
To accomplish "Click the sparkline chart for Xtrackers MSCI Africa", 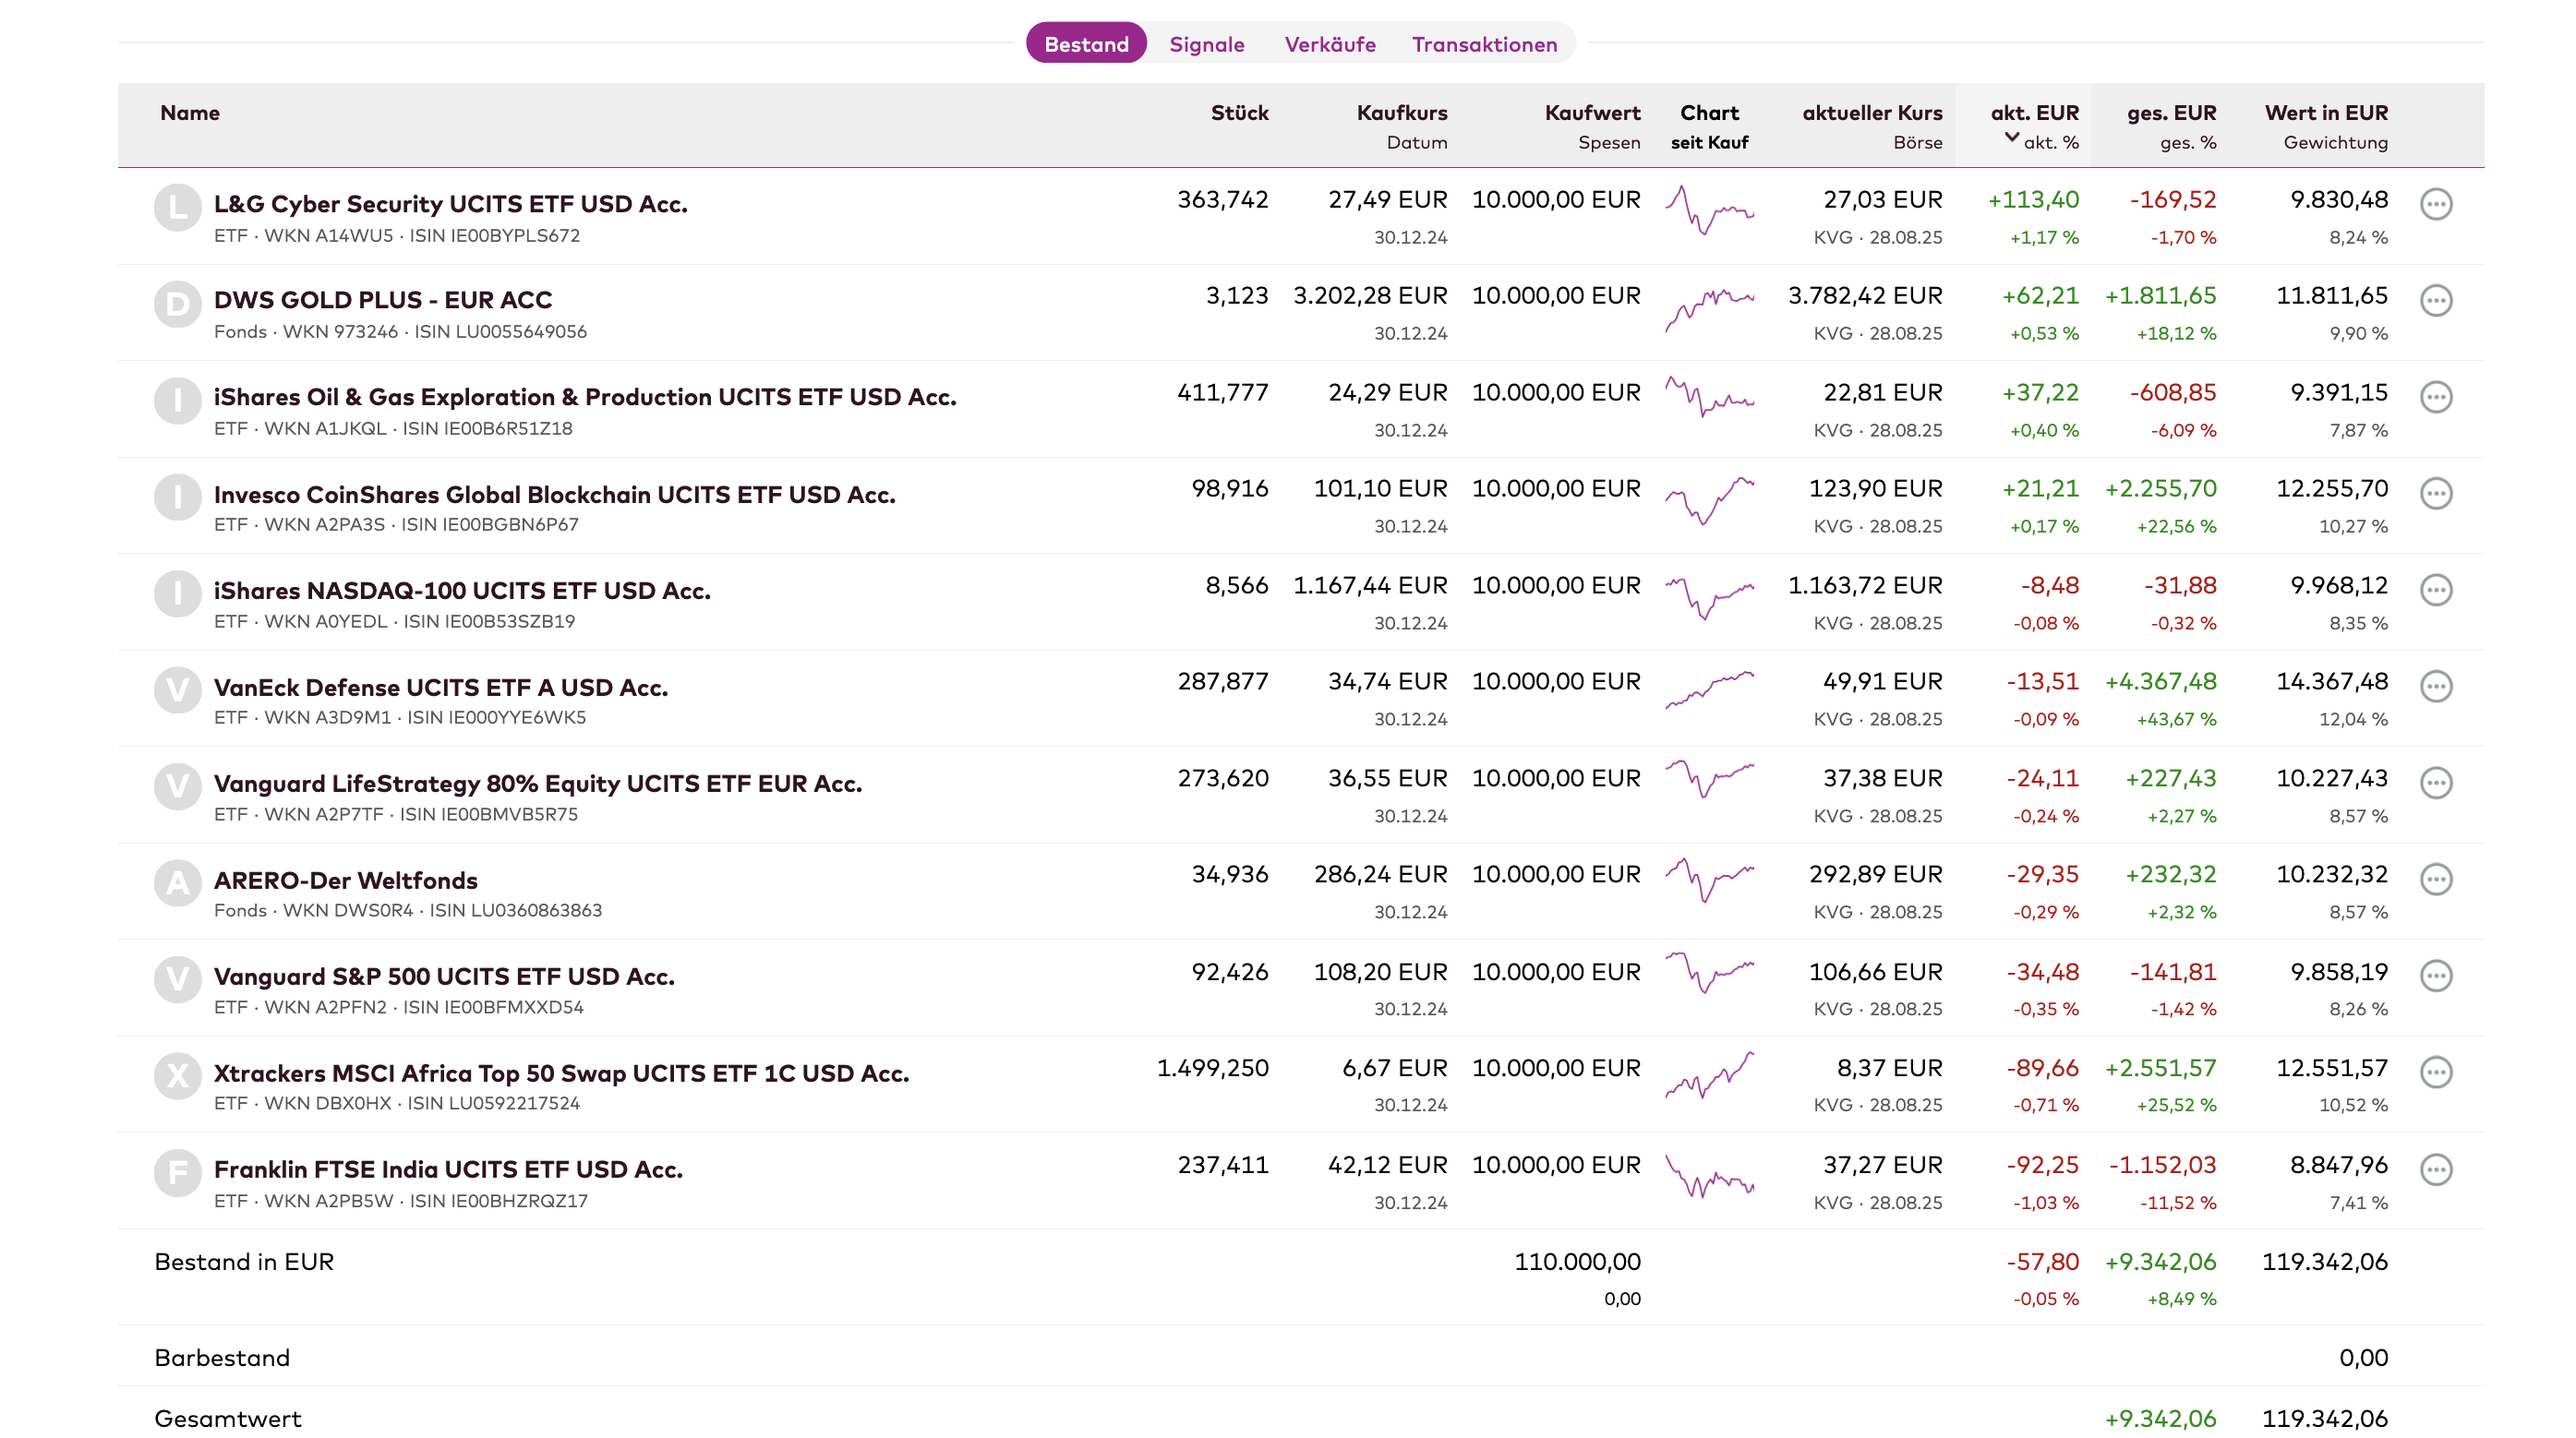I will click(1709, 1076).
